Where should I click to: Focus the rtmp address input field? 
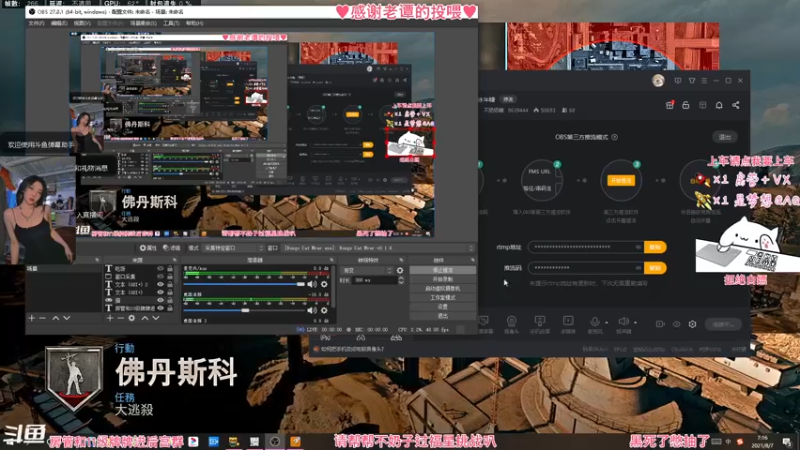coord(586,247)
